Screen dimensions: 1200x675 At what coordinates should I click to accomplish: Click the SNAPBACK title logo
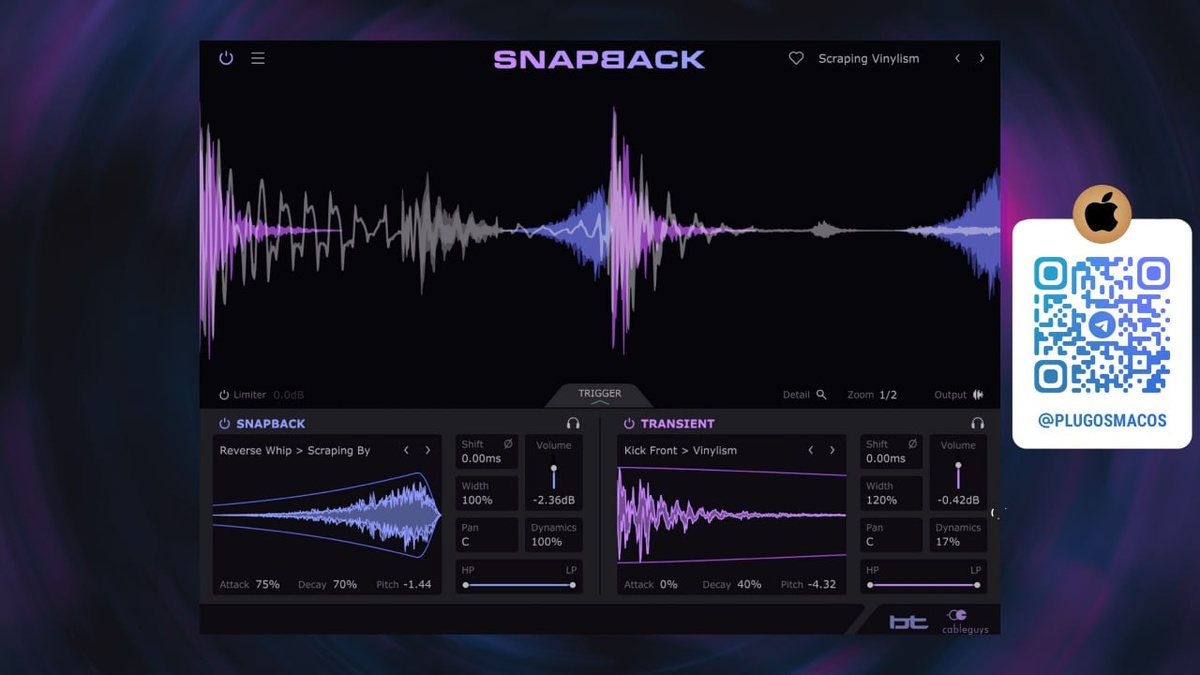tap(599, 60)
